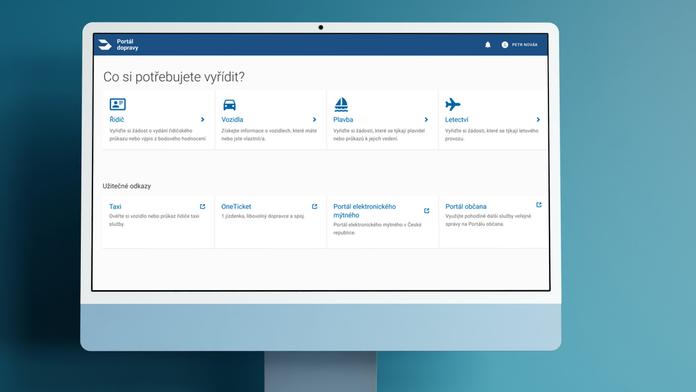Viewport: 696px width, 392px height.
Task: Open OneTicket external link icon
Action: click(x=314, y=206)
